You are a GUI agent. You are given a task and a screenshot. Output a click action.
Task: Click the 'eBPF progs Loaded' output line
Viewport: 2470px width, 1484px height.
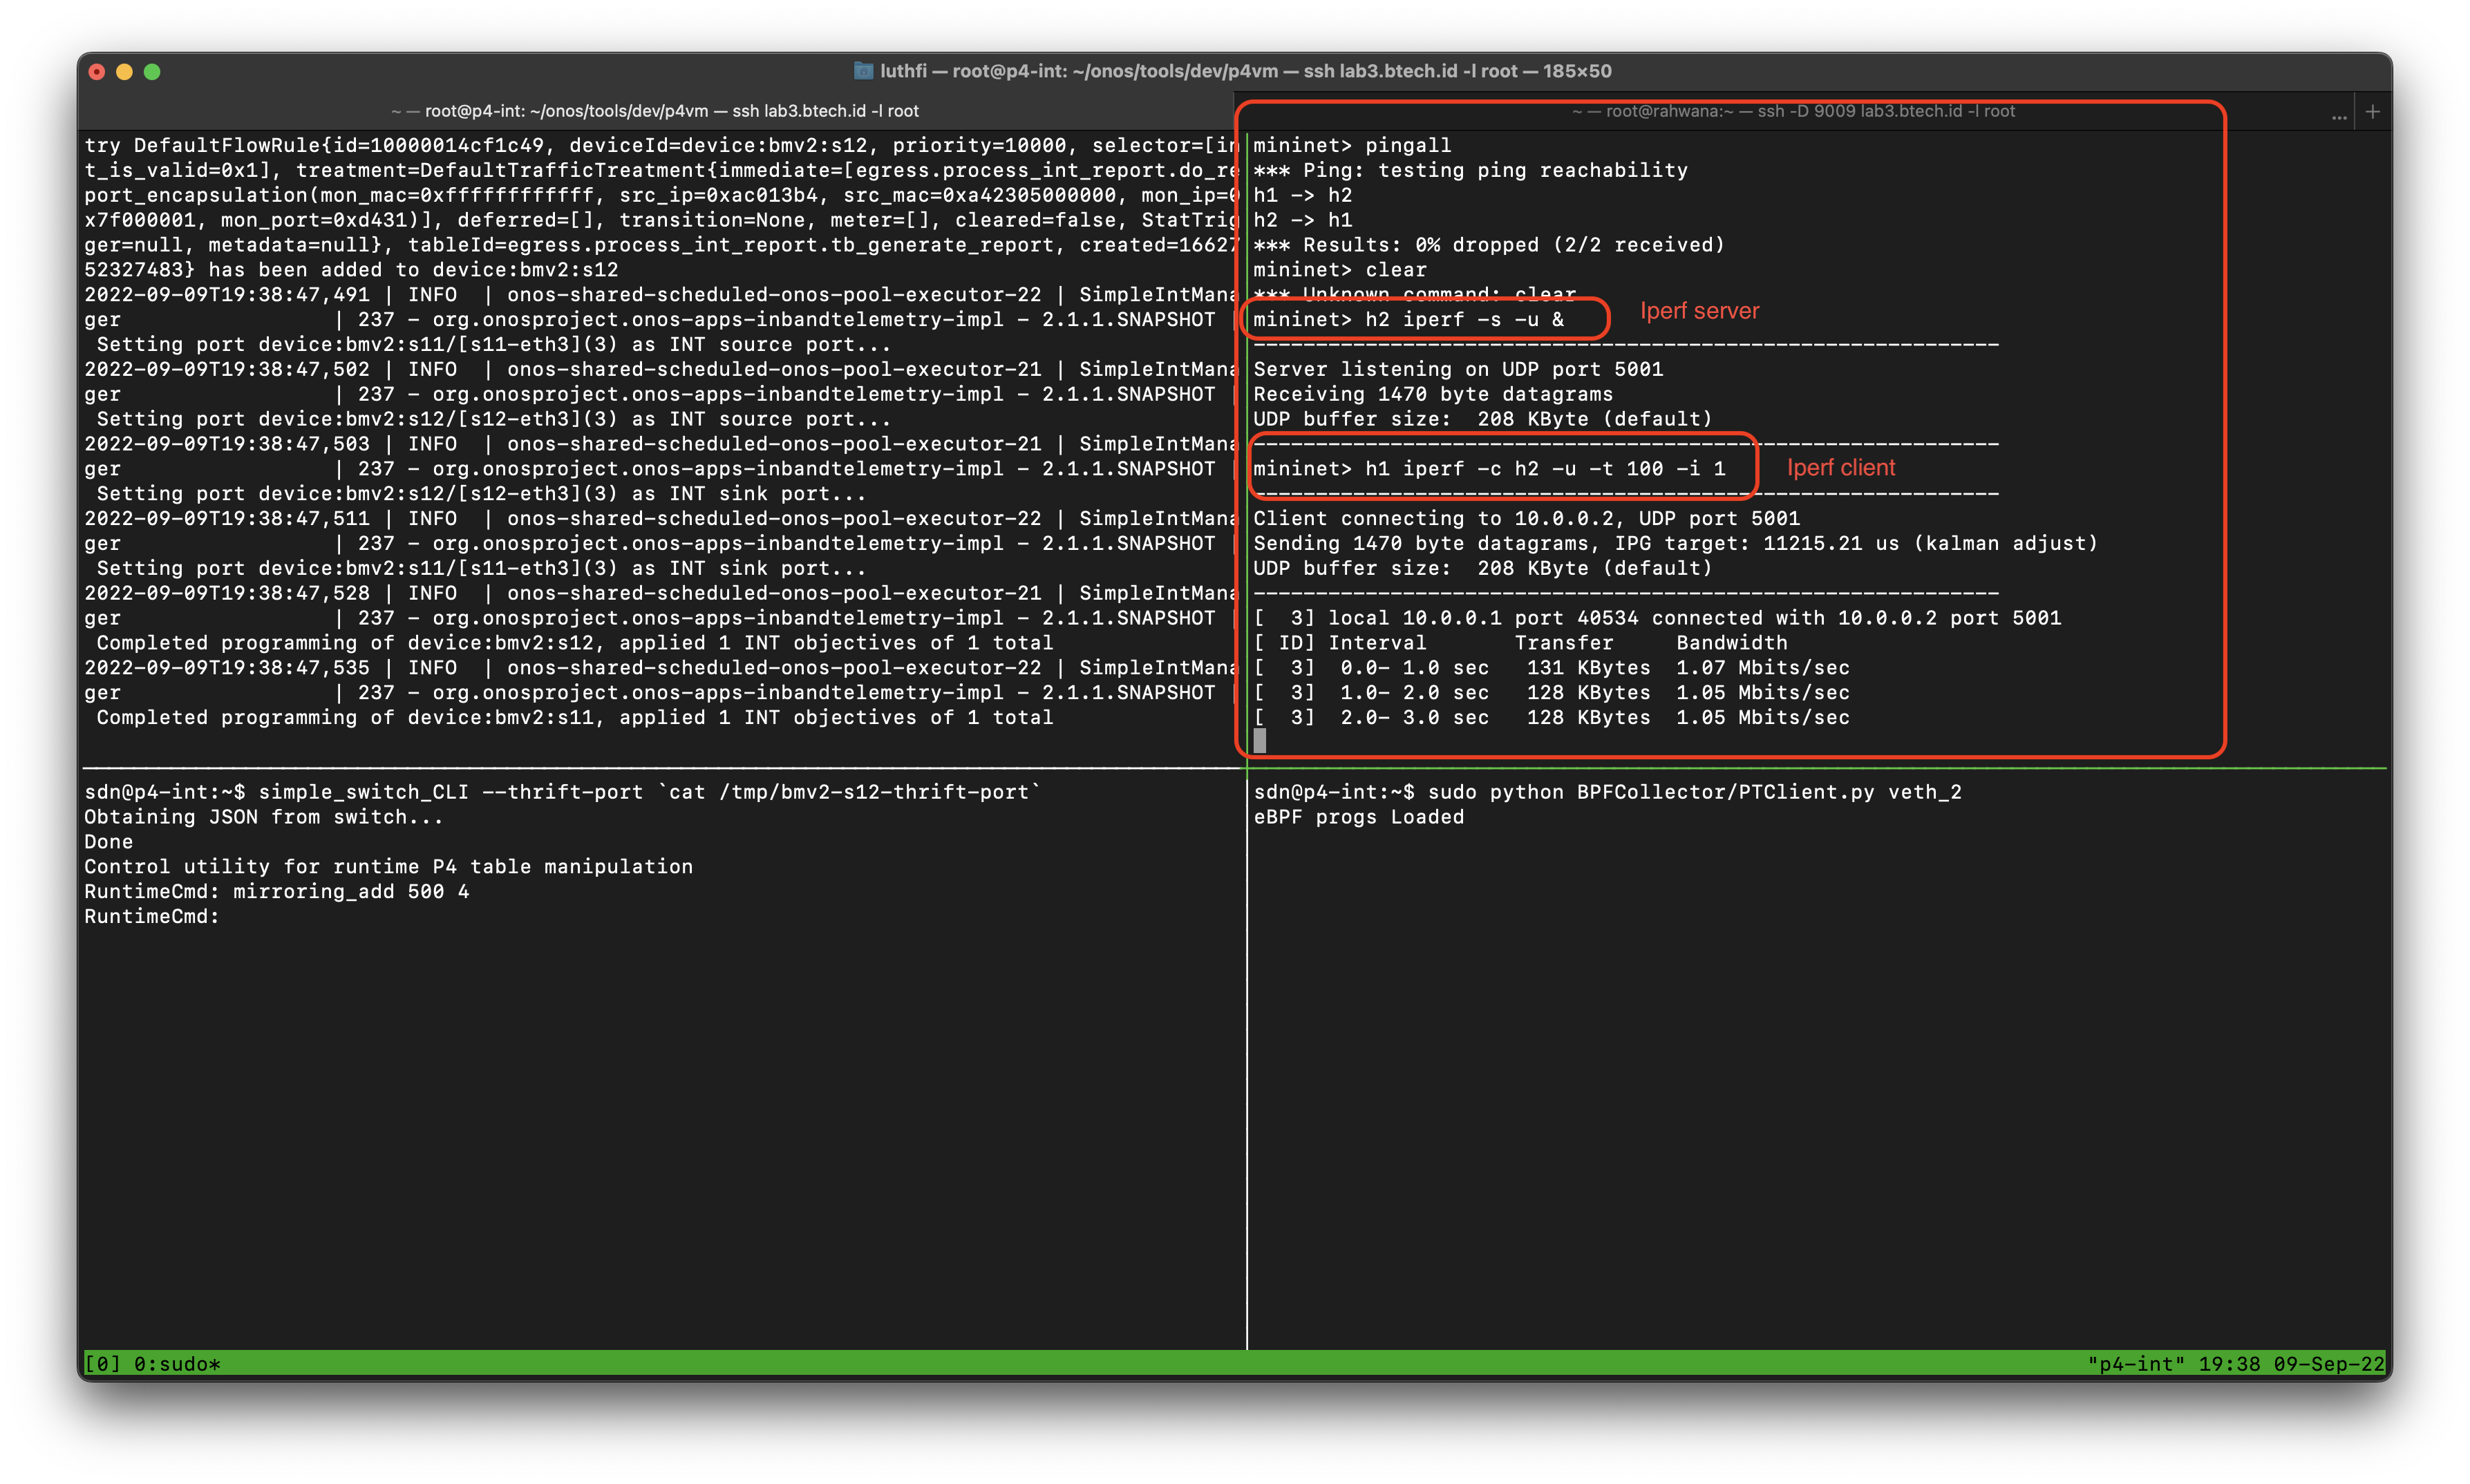click(x=1358, y=818)
